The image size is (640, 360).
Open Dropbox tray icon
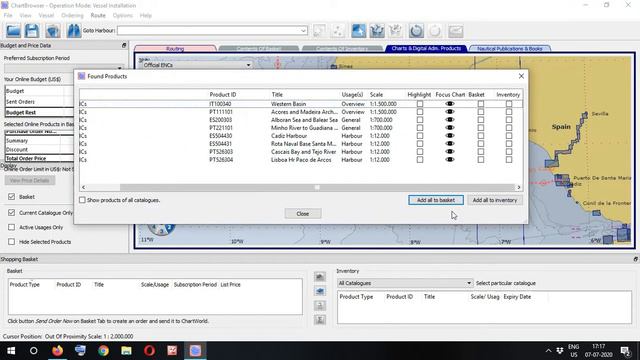(x=560, y=351)
